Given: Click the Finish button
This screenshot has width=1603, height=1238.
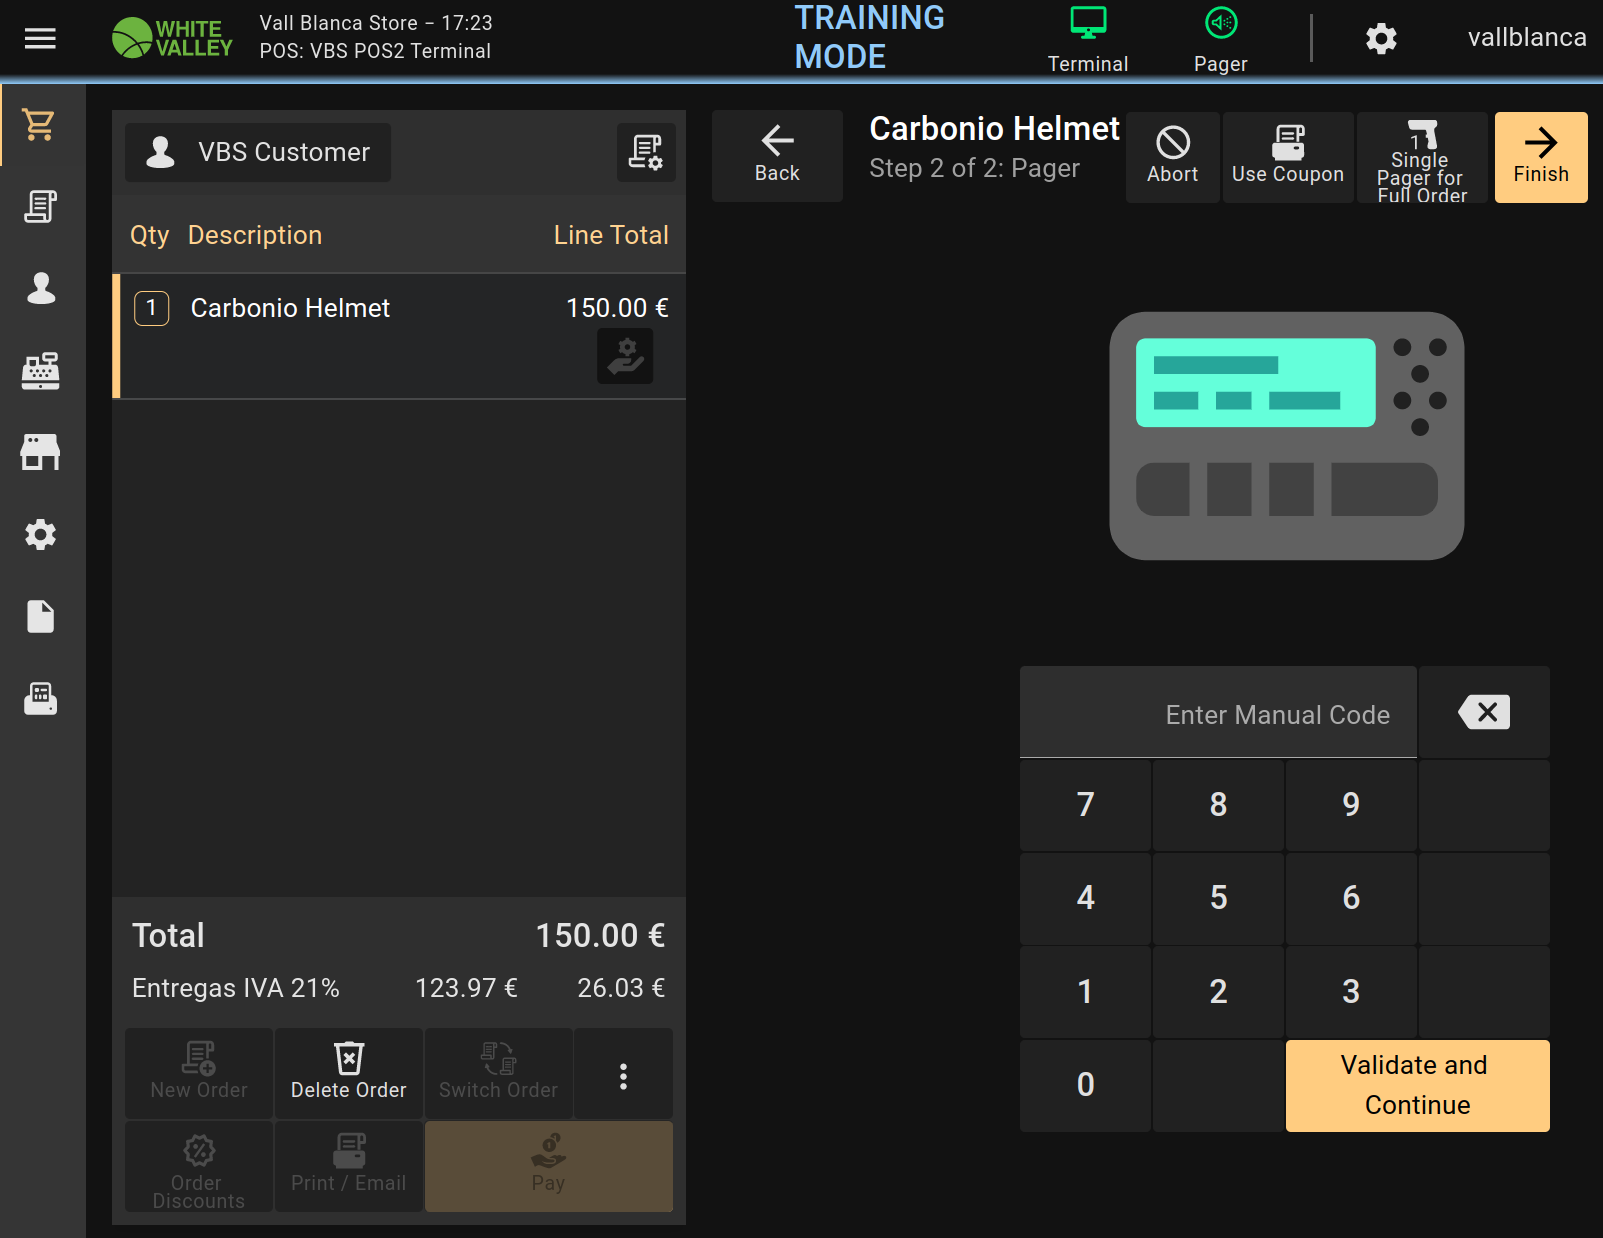Looking at the screenshot, I should pyautogui.click(x=1540, y=157).
